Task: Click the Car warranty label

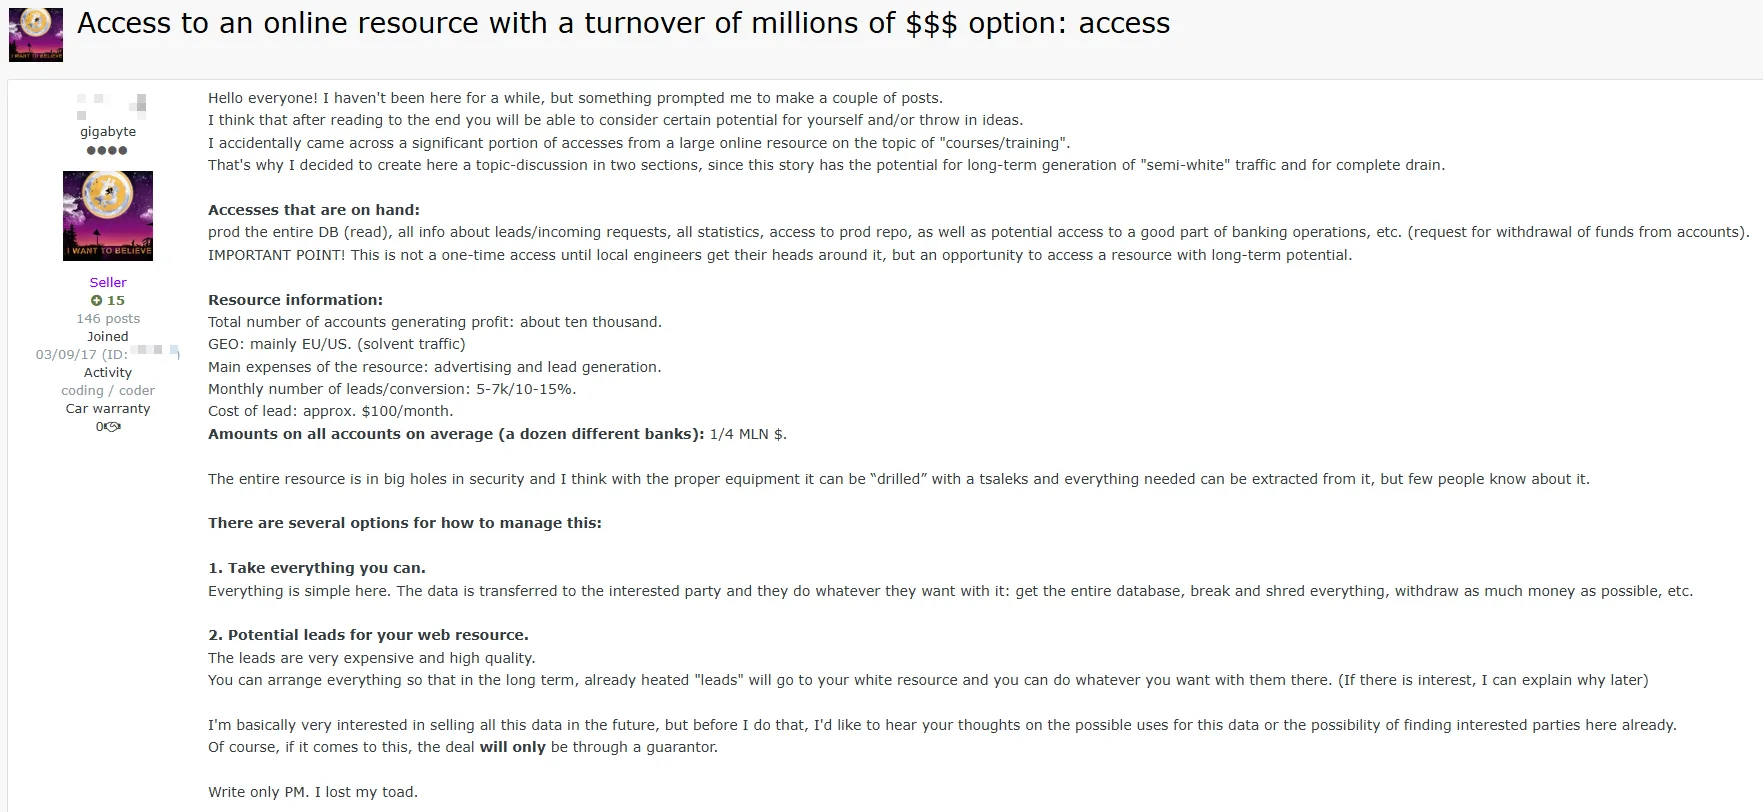Action: click(x=108, y=408)
